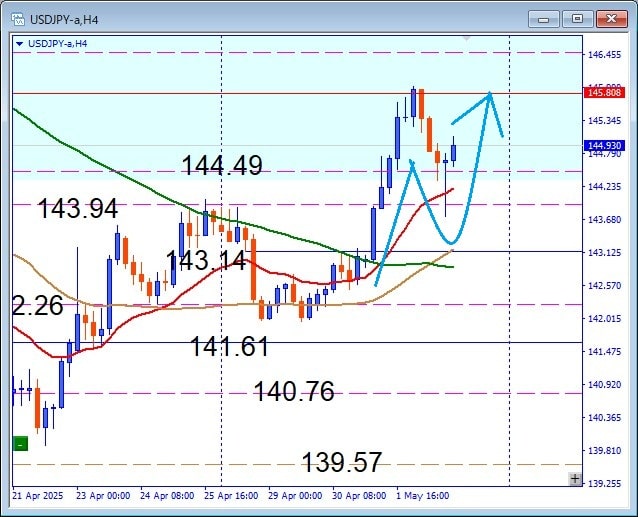Click the blue 144.930 current price label
Screen dimensions: 638x517
[604, 146]
